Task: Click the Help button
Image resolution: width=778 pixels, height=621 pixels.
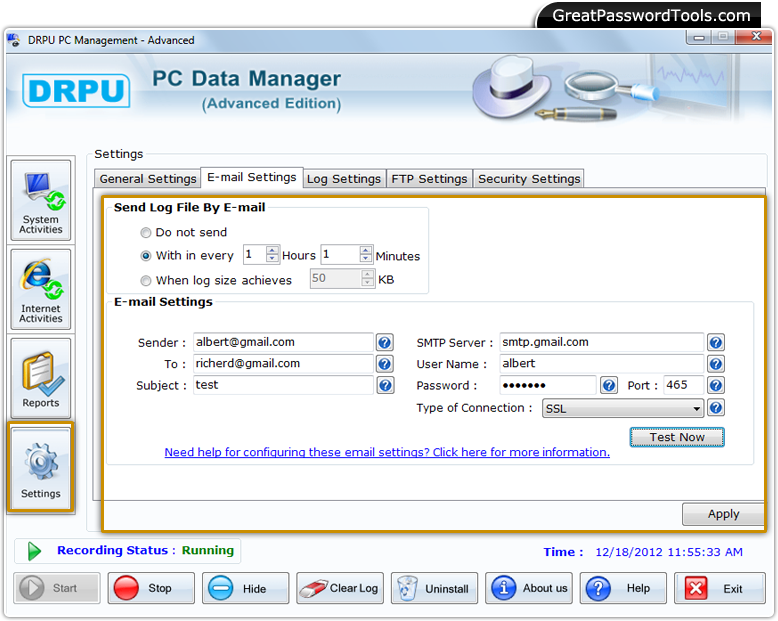Action: point(623,588)
